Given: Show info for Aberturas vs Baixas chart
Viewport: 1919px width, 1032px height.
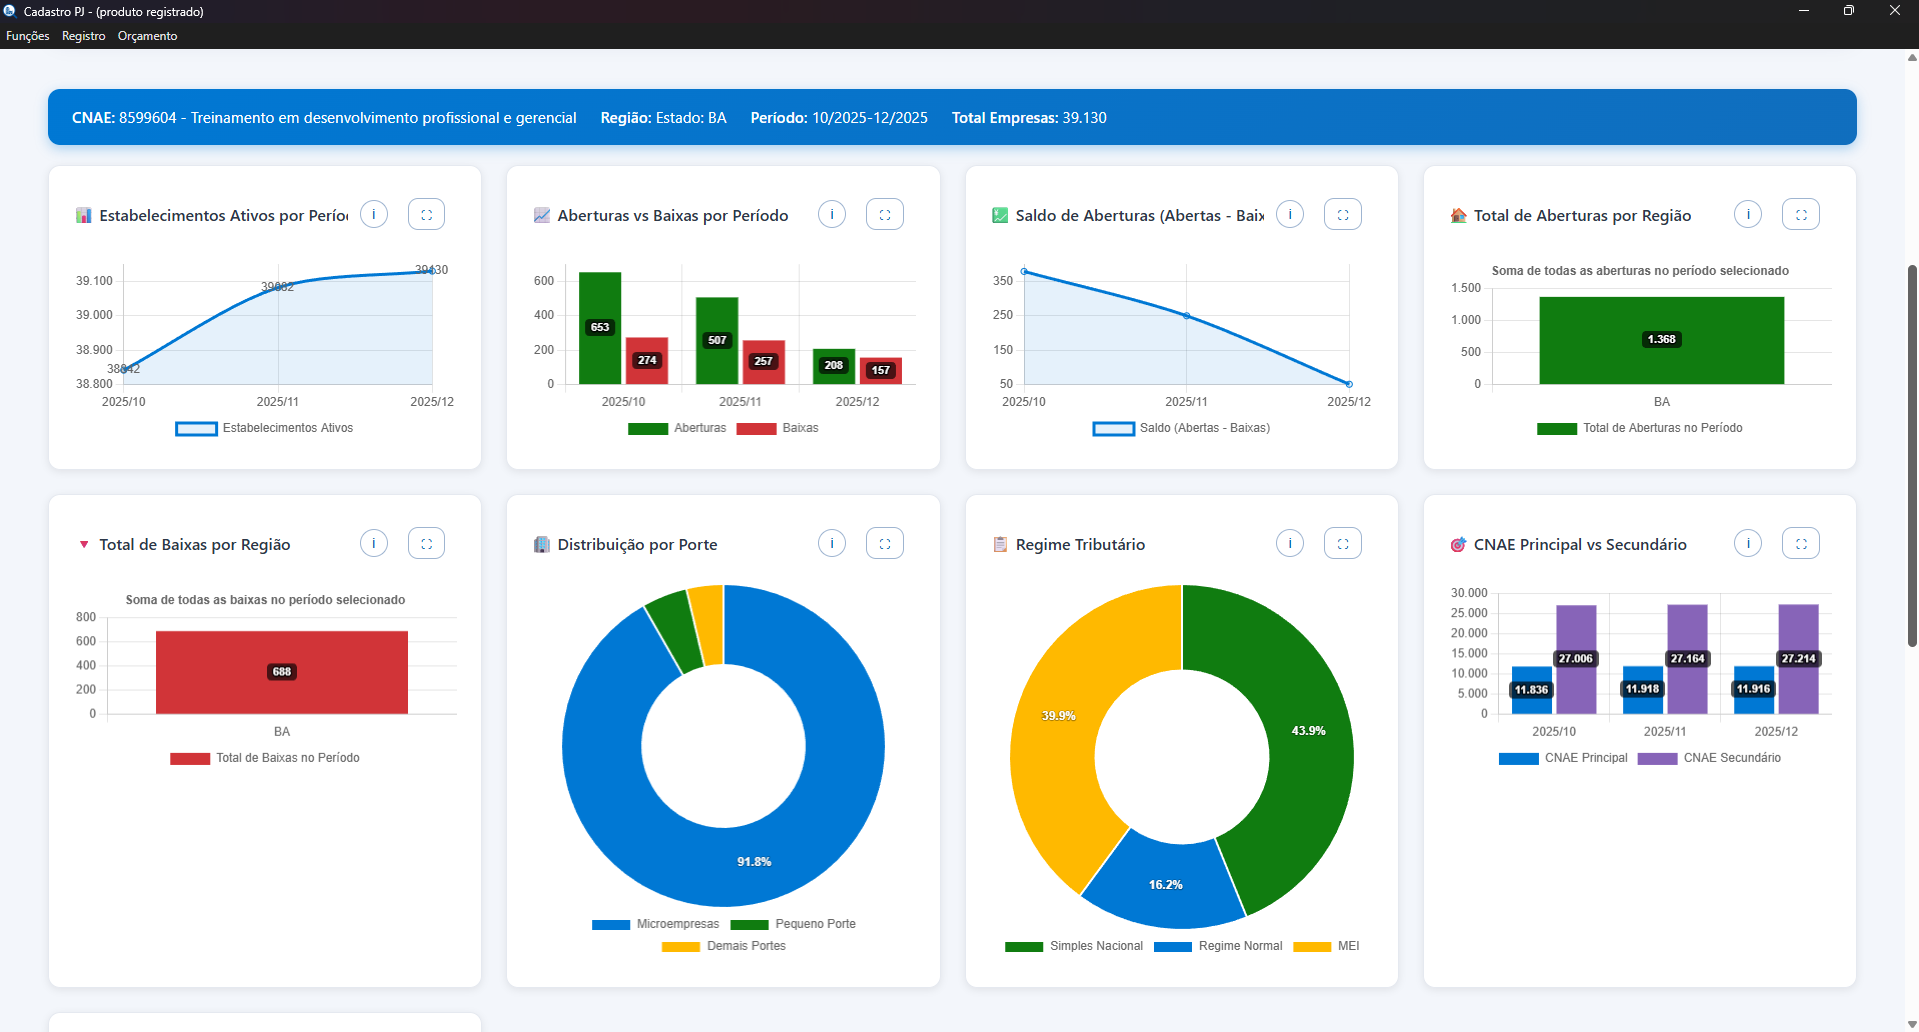Looking at the screenshot, I should click(x=832, y=214).
